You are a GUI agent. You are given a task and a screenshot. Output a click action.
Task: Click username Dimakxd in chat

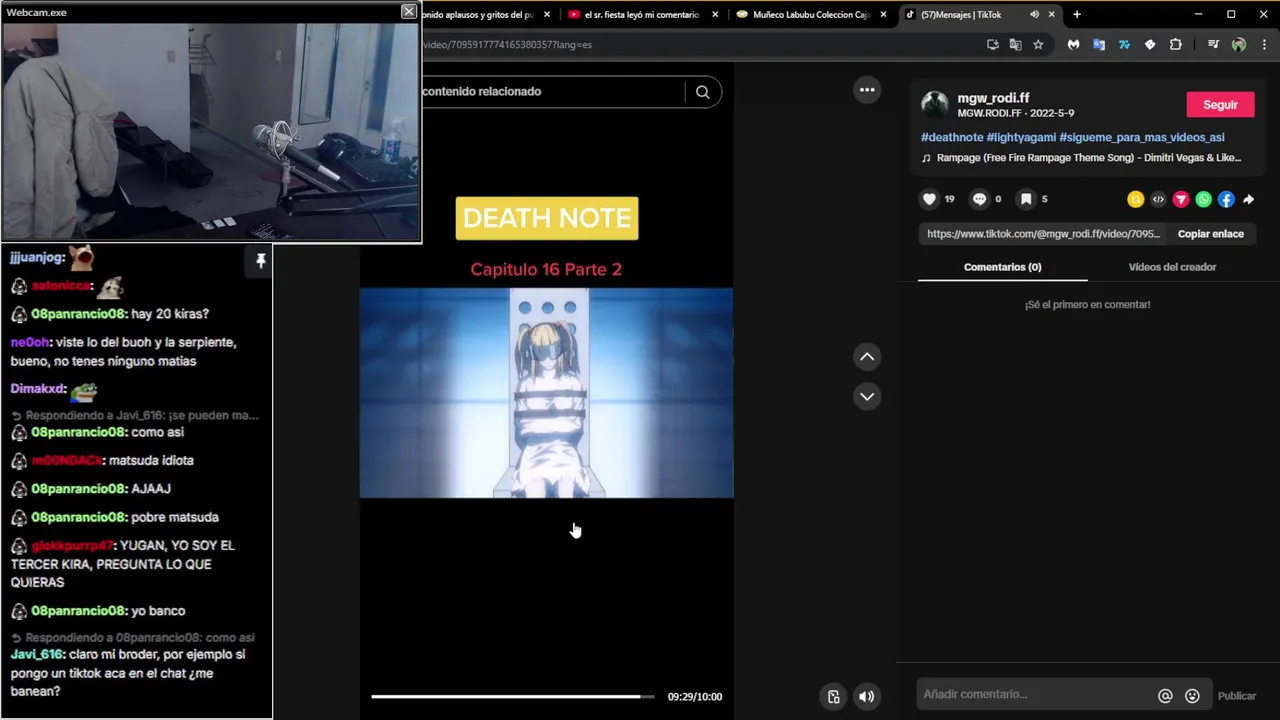tap(38, 389)
